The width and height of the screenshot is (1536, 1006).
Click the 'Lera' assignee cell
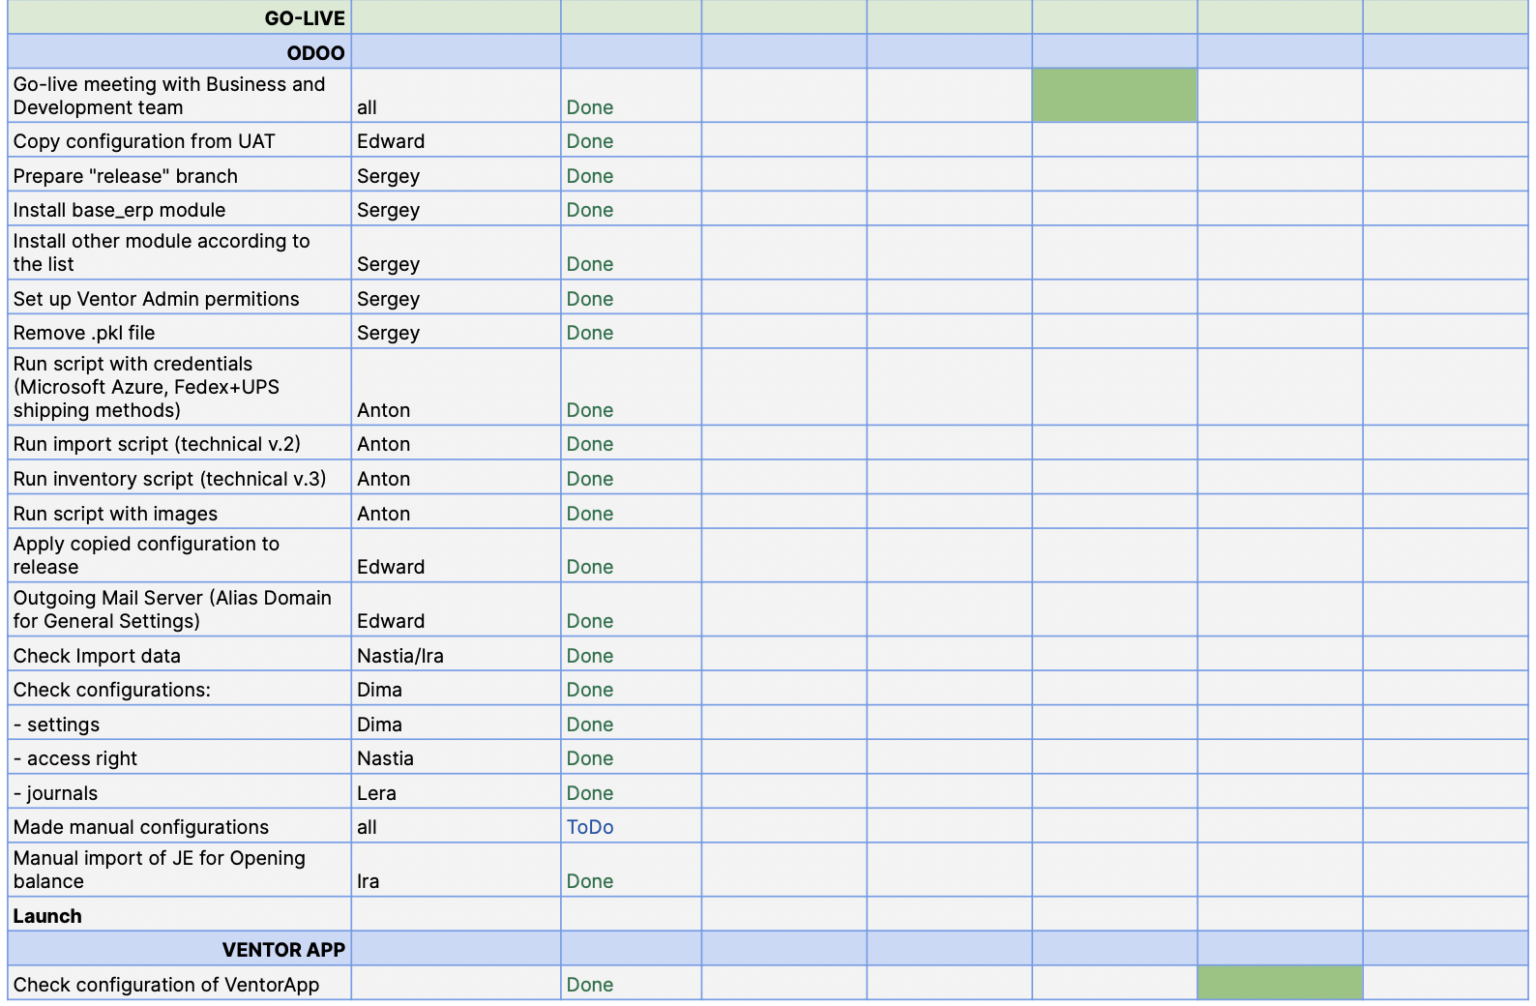tap(456, 793)
